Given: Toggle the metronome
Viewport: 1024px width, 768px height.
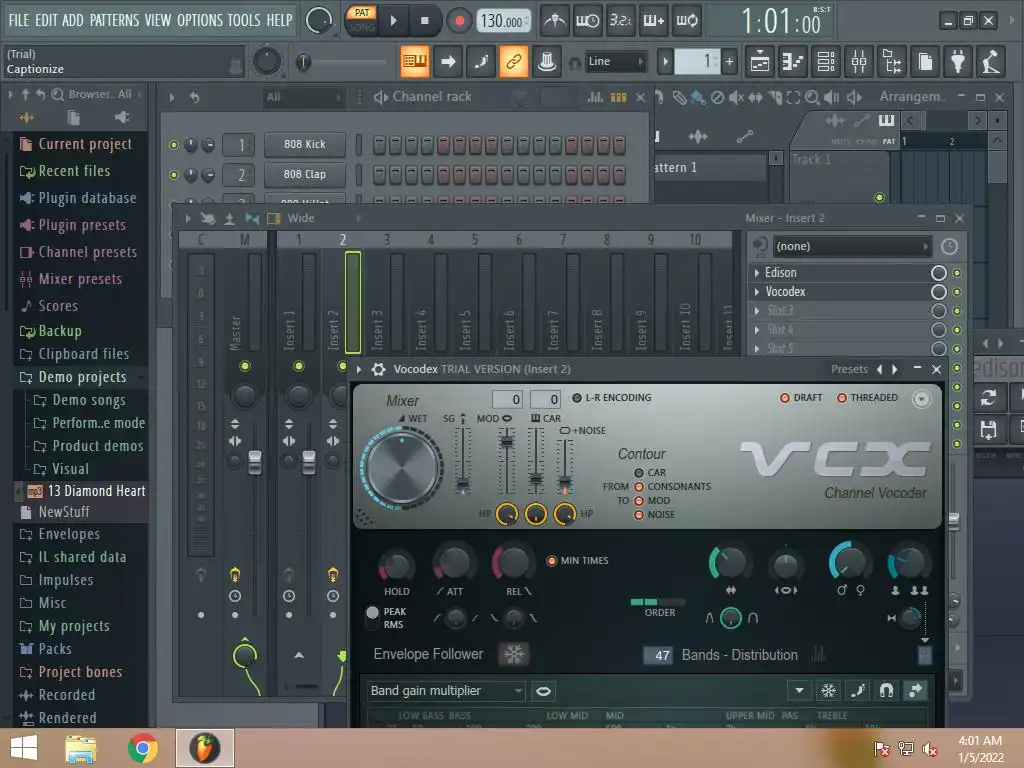Looking at the screenshot, I should [x=554, y=21].
